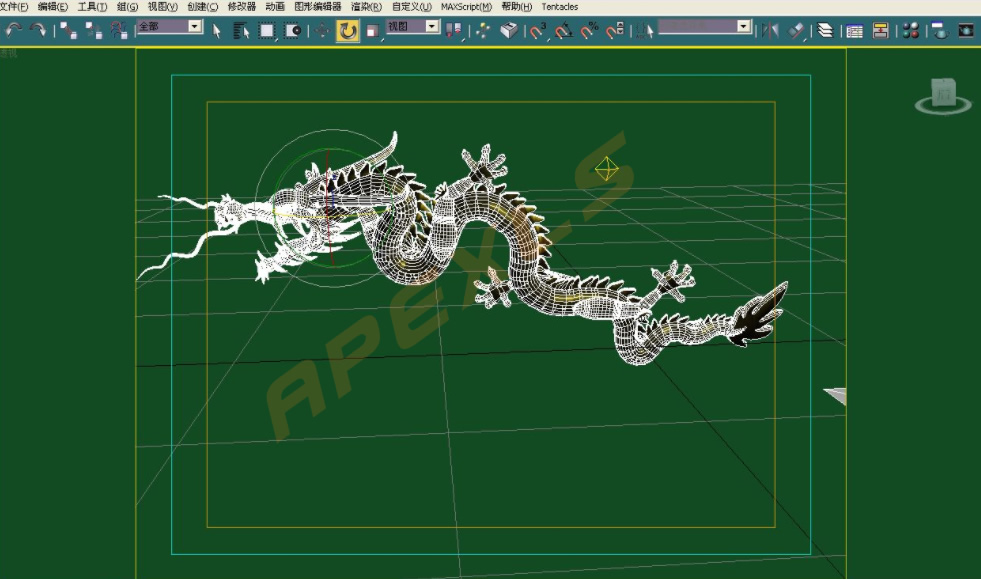Select the Select by Name tool
The image size is (981, 579).
coord(241,30)
